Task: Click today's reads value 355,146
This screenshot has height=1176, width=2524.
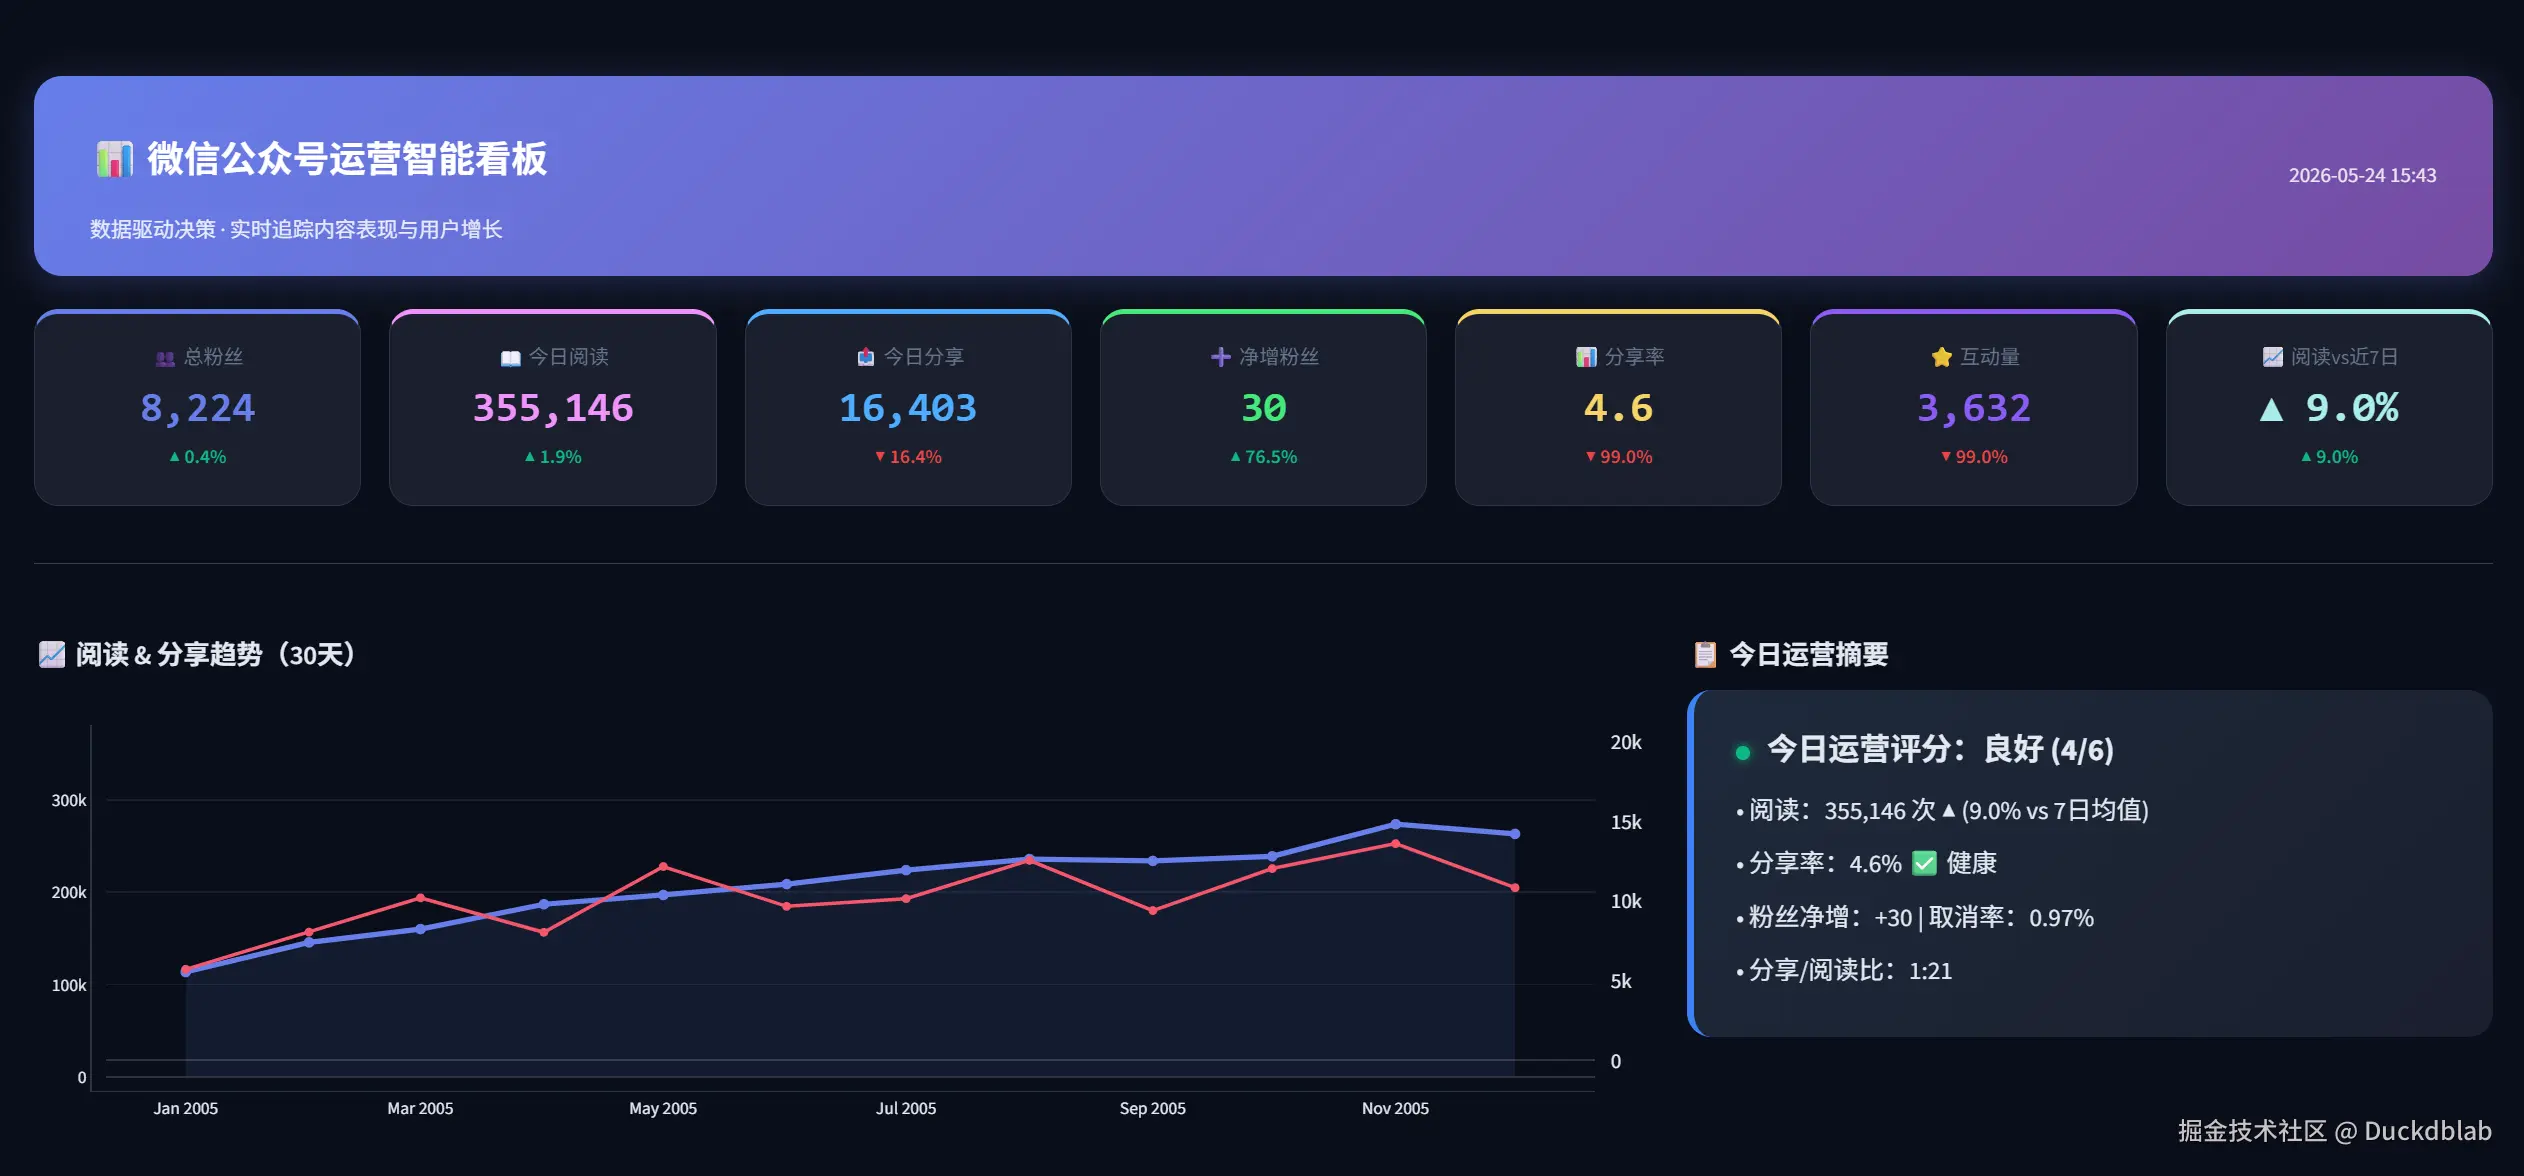Action: point(553,408)
